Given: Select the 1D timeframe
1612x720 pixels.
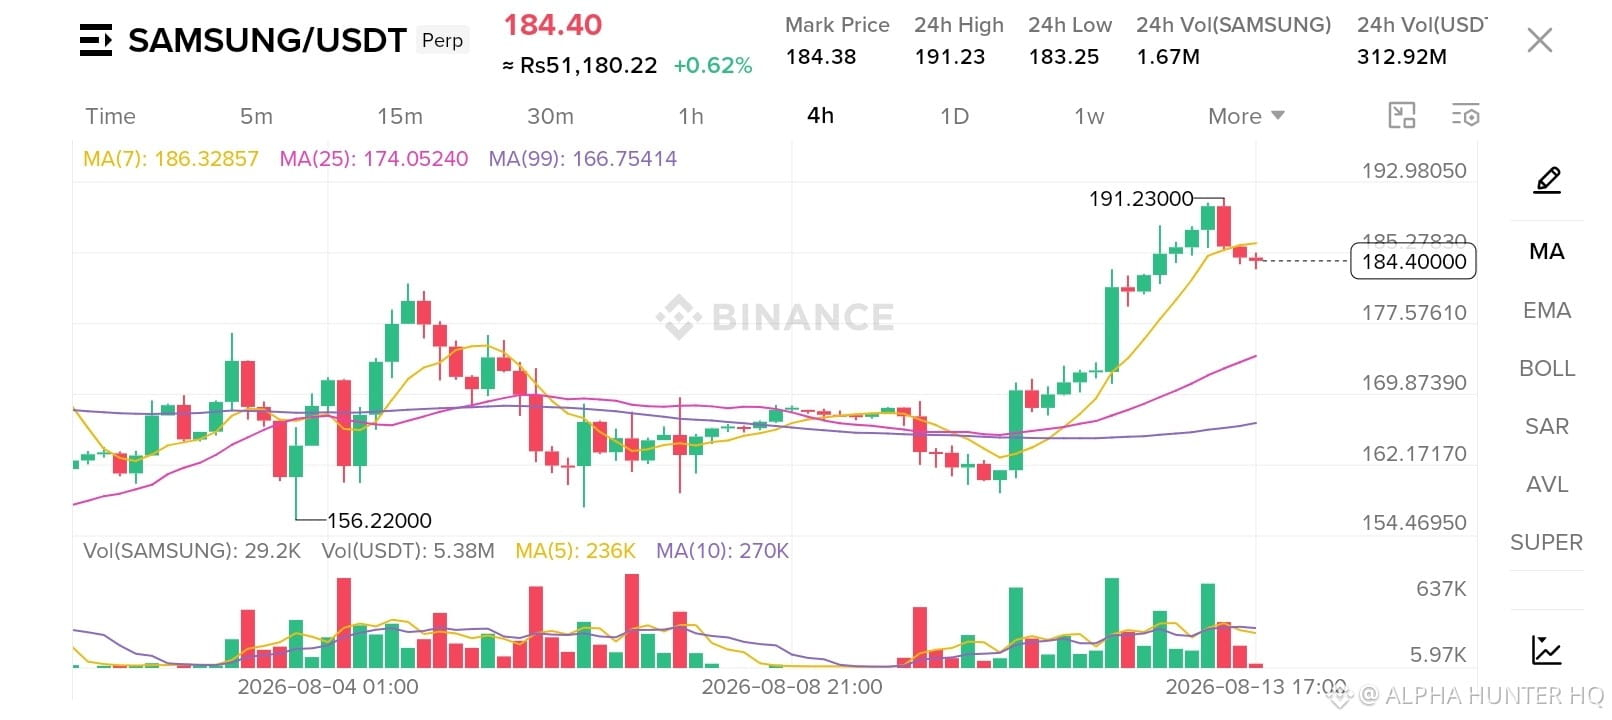Looking at the screenshot, I should [955, 116].
